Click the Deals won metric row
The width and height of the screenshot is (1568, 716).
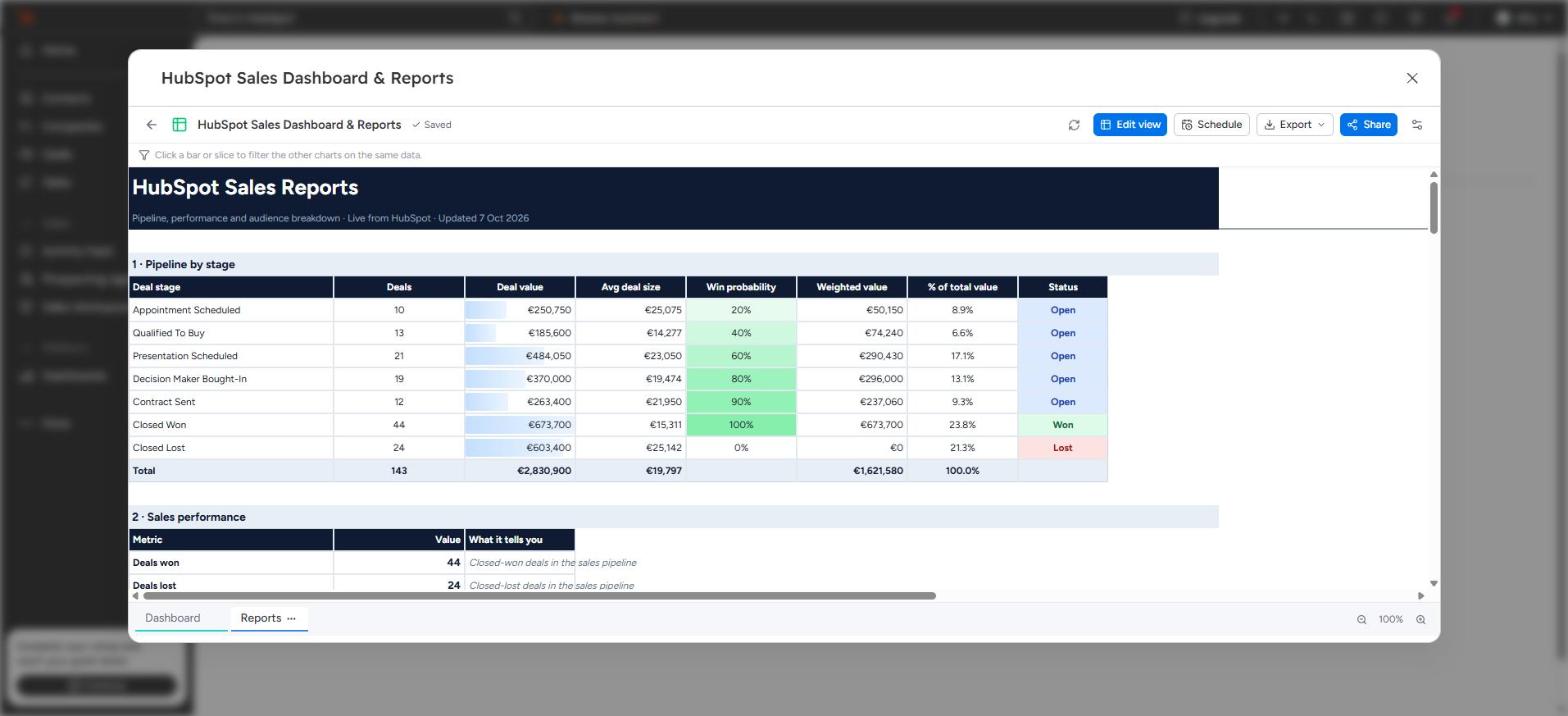click(x=352, y=563)
